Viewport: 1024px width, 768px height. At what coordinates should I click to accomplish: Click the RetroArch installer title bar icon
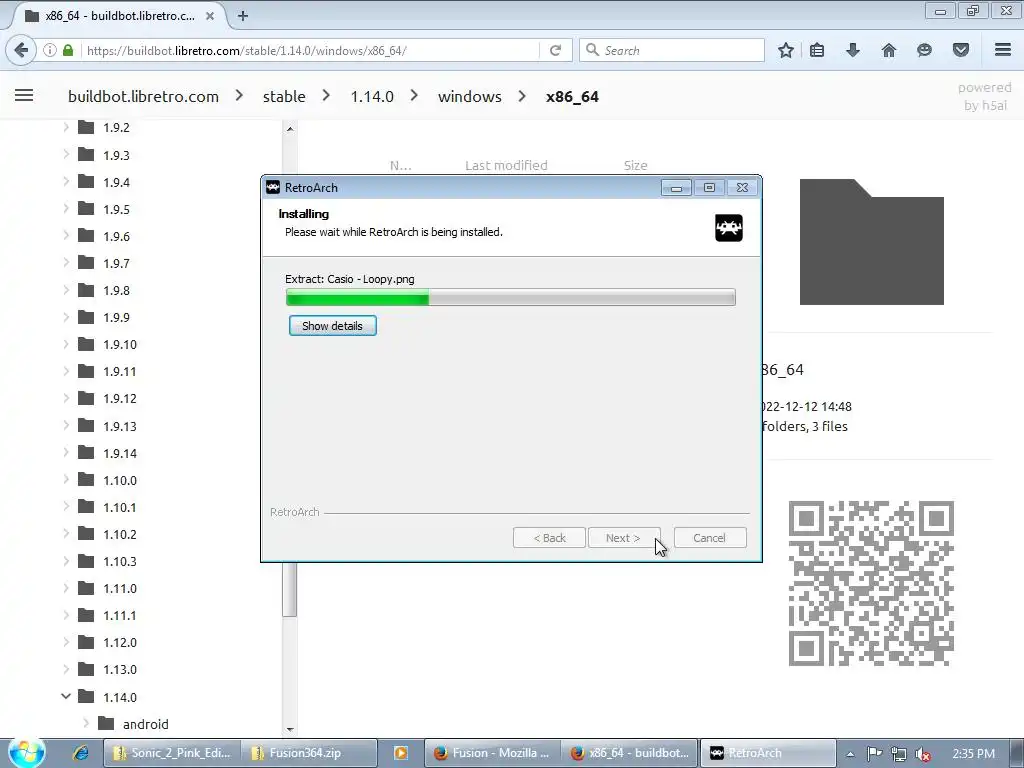(273, 187)
